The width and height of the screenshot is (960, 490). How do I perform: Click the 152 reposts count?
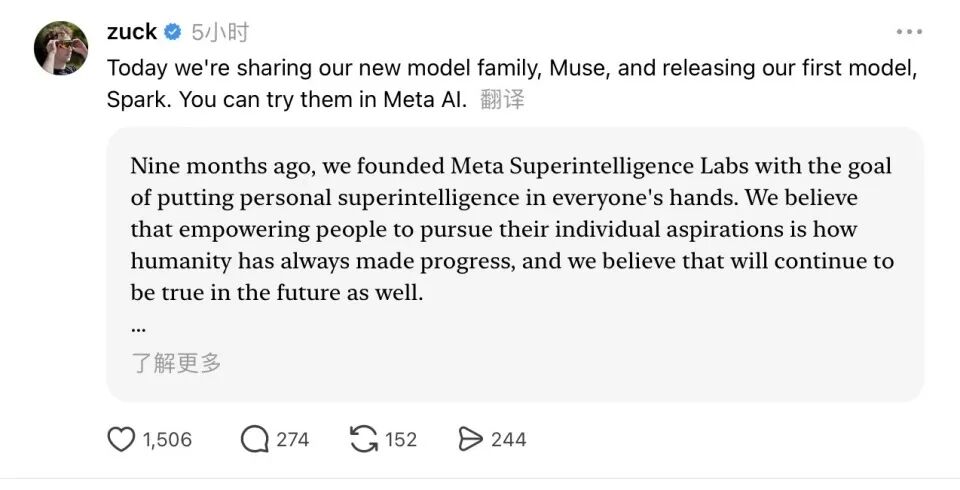[x=401, y=439]
